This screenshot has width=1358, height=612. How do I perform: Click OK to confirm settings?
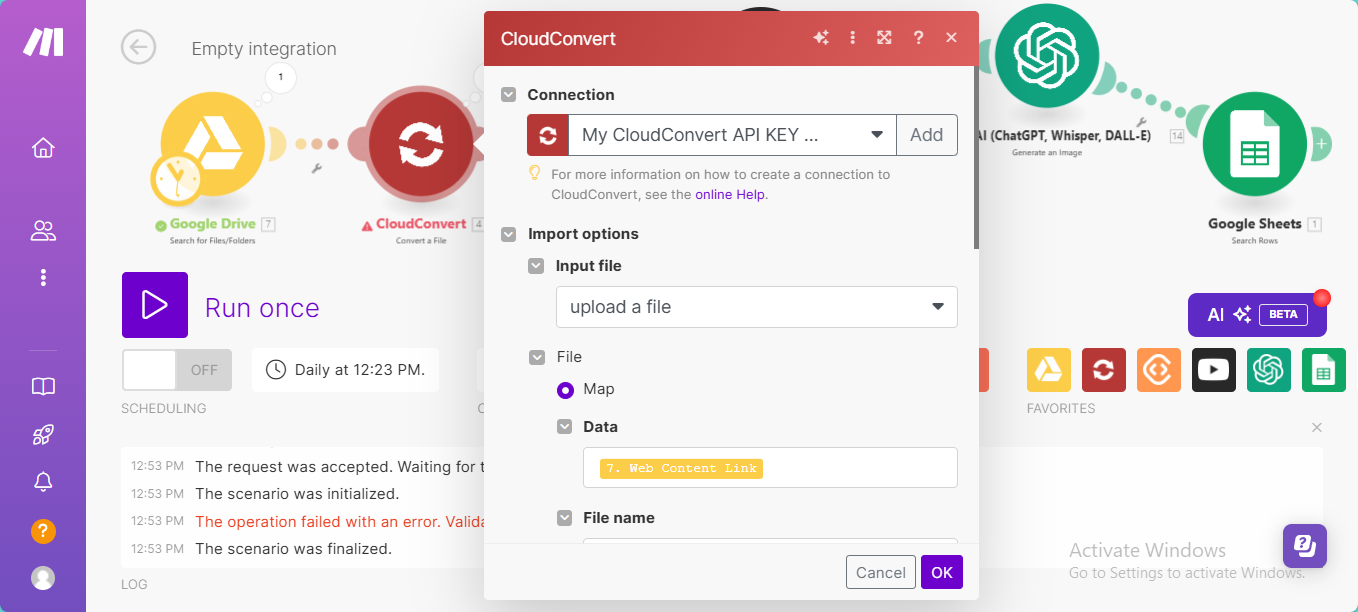[x=942, y=572]
